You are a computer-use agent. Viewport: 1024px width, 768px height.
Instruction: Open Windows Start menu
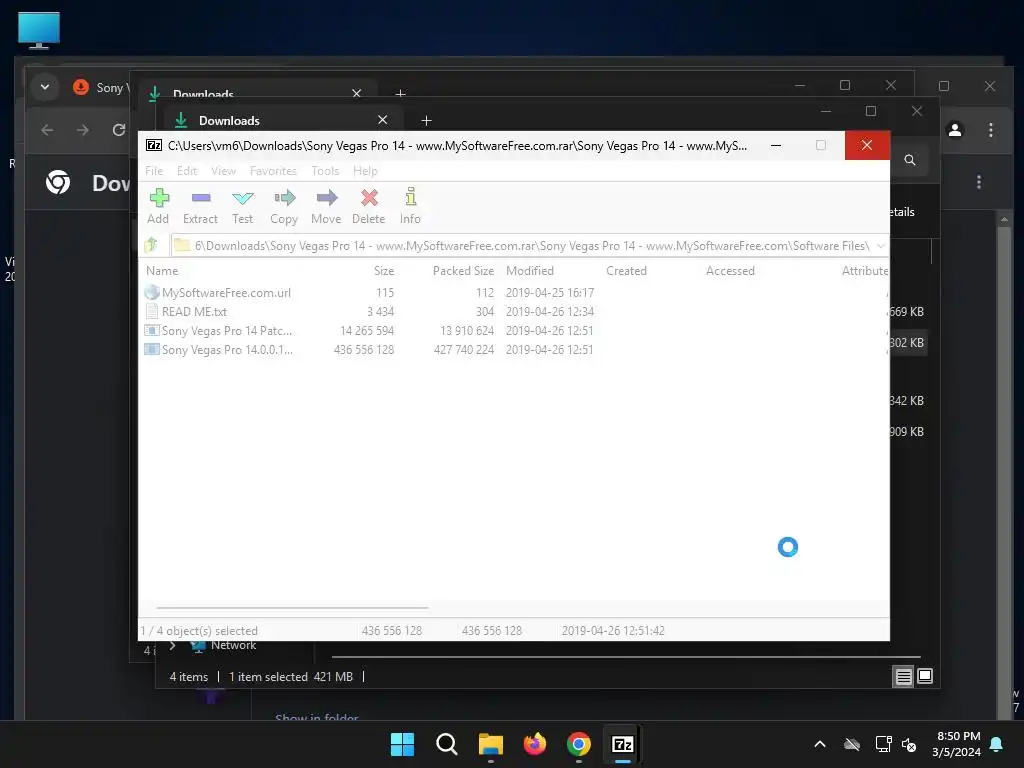click(x=402, y=744)
